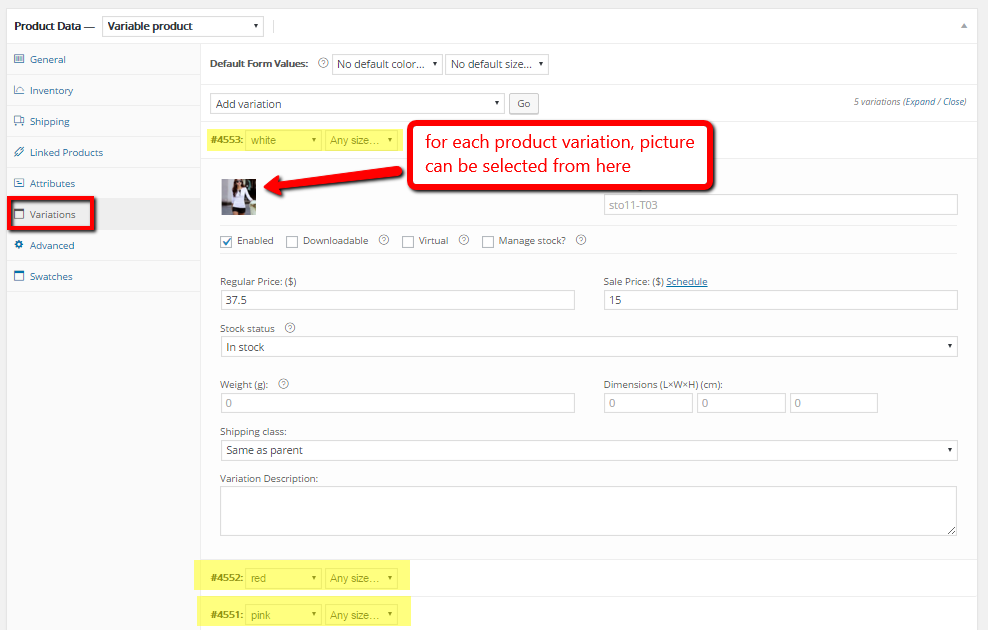This screenshot has width=988, height=630.
Task: Check the Downloadable checkbox
Action: 292,242
